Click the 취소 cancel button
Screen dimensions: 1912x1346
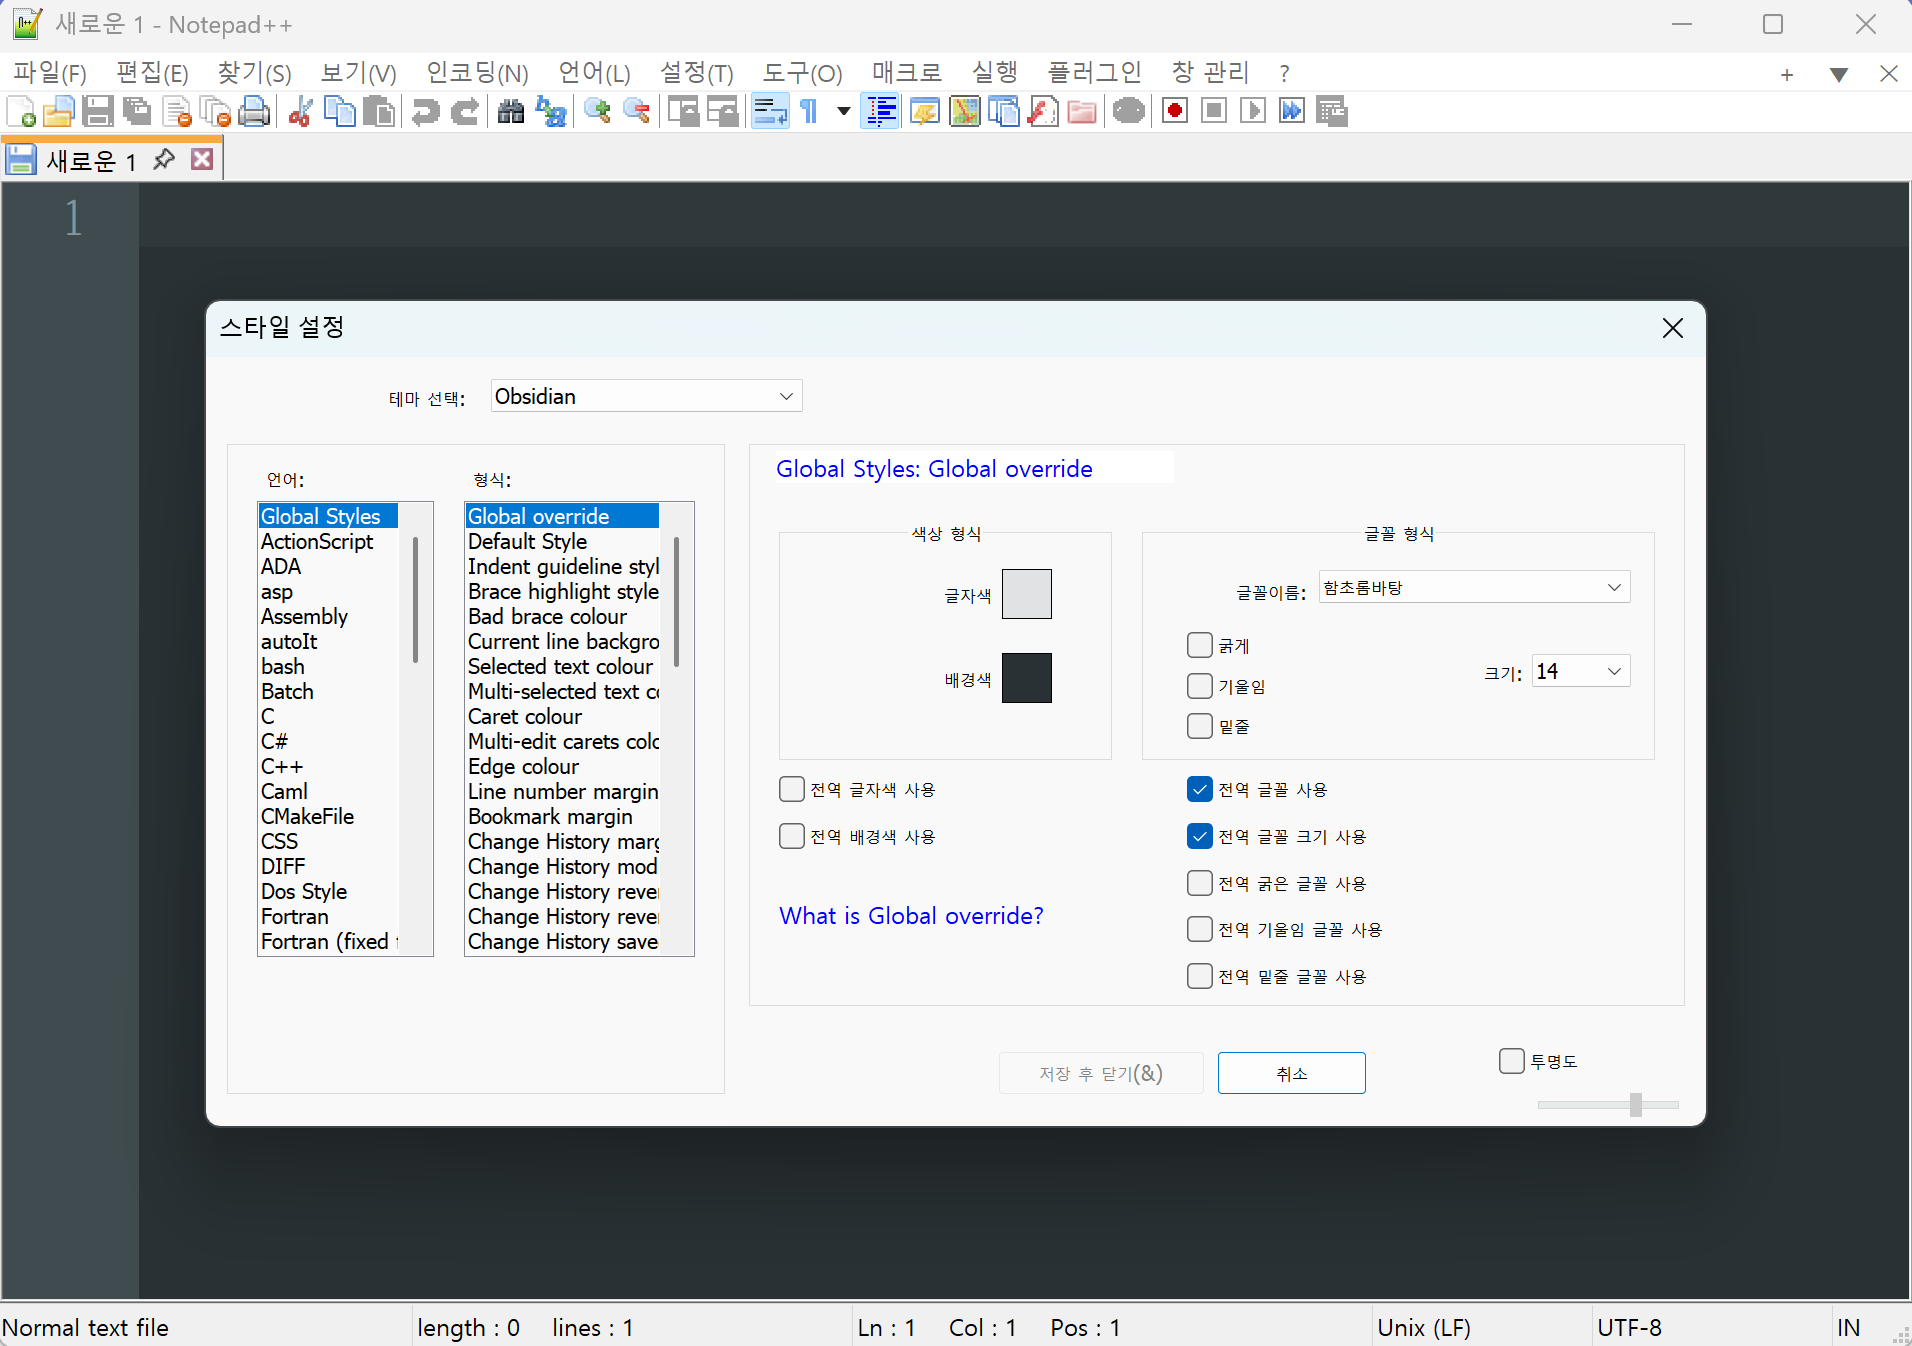[1291, 1074]
